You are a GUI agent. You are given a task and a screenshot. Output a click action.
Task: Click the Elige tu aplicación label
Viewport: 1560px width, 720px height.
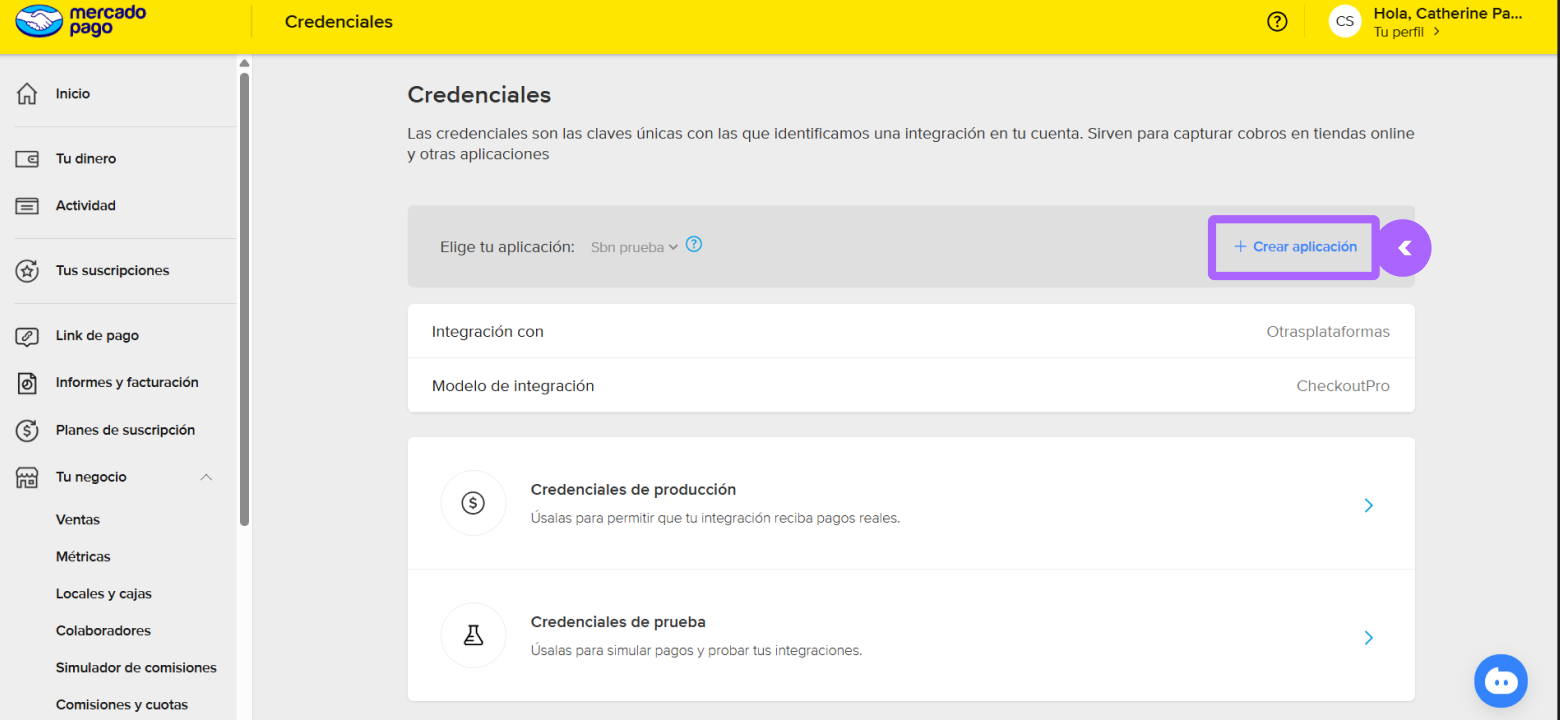pos(507,247)
